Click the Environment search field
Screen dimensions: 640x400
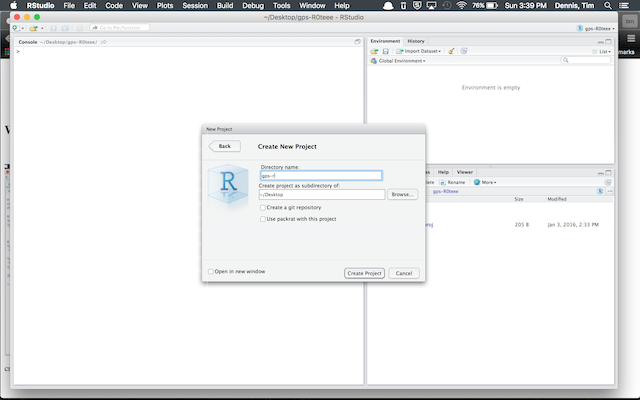pyautogui.click(x=586, y=60)
